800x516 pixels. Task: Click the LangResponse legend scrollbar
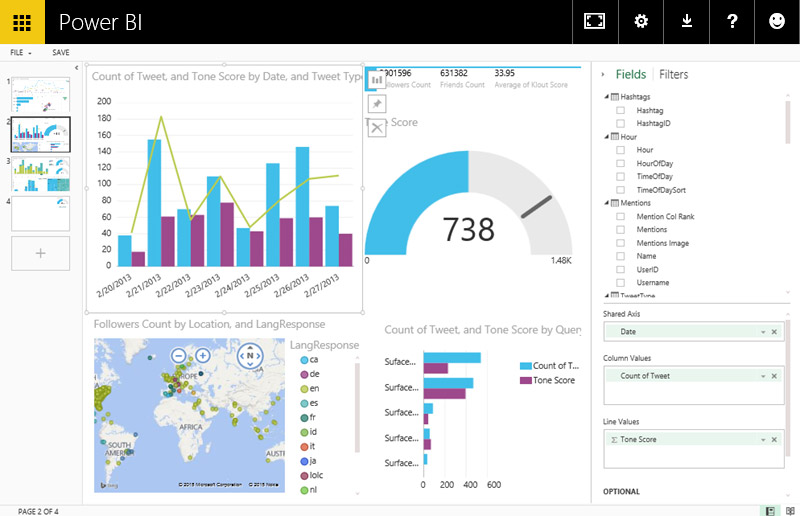357,407
